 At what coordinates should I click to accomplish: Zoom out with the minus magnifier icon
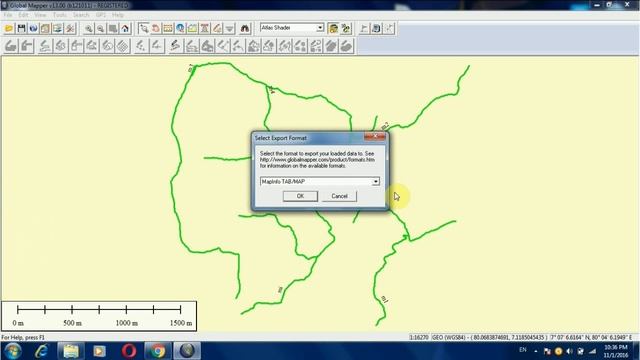point(100,29)
